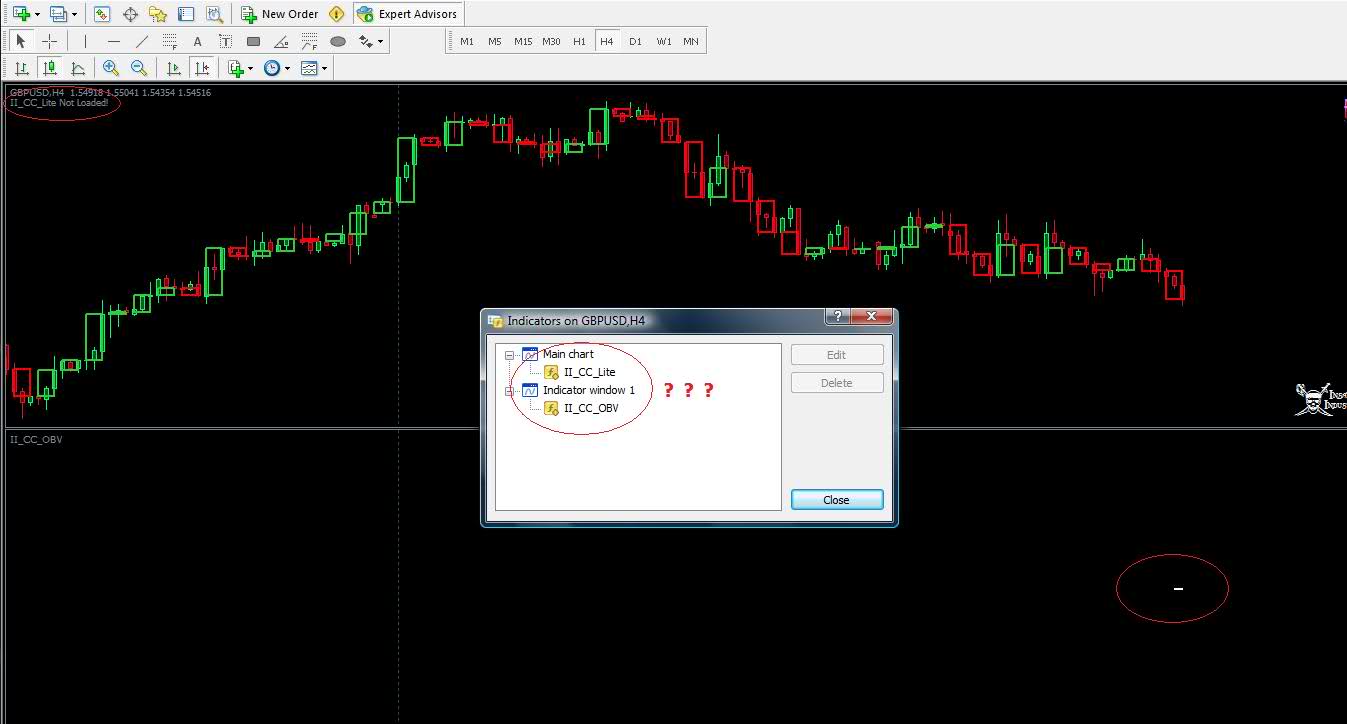Switch to D1 timeframe
This screenshot has width=1347, height=724.
tap(635, 41)
